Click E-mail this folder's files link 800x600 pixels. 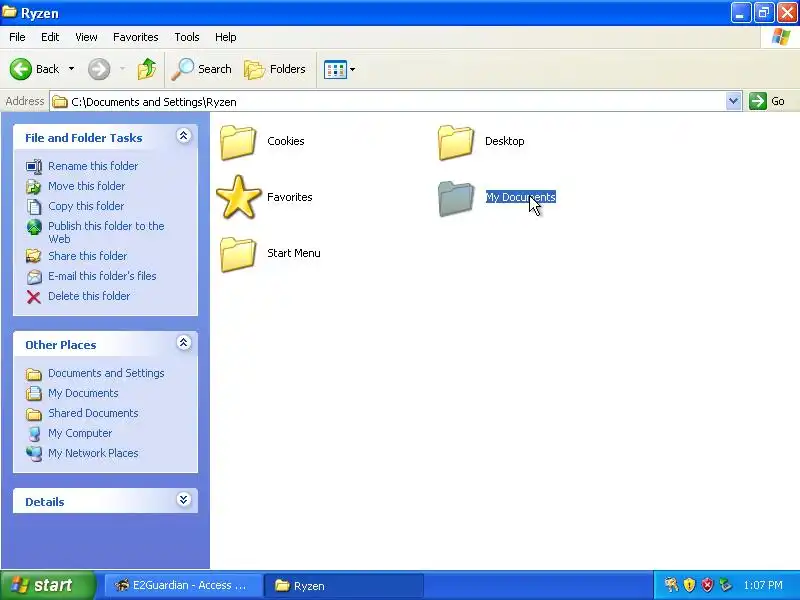point(102,276)
